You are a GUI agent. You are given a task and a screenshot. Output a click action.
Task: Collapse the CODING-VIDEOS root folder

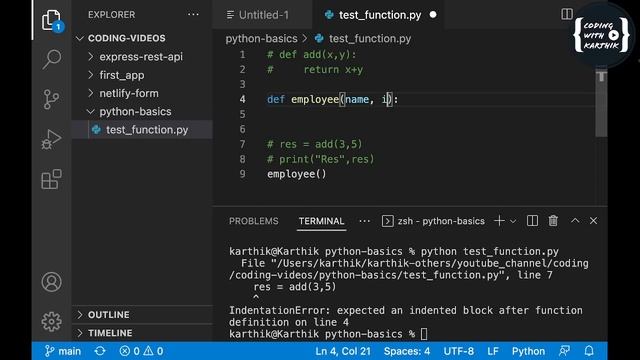tap(80, 38)
